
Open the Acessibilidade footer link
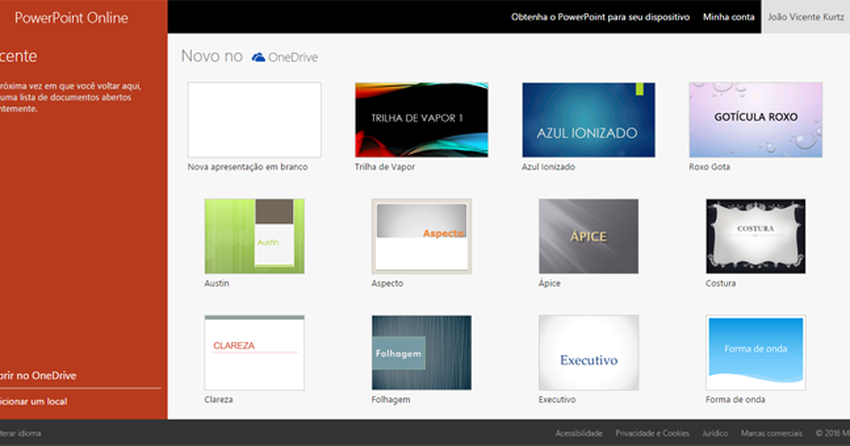(578, 433)
